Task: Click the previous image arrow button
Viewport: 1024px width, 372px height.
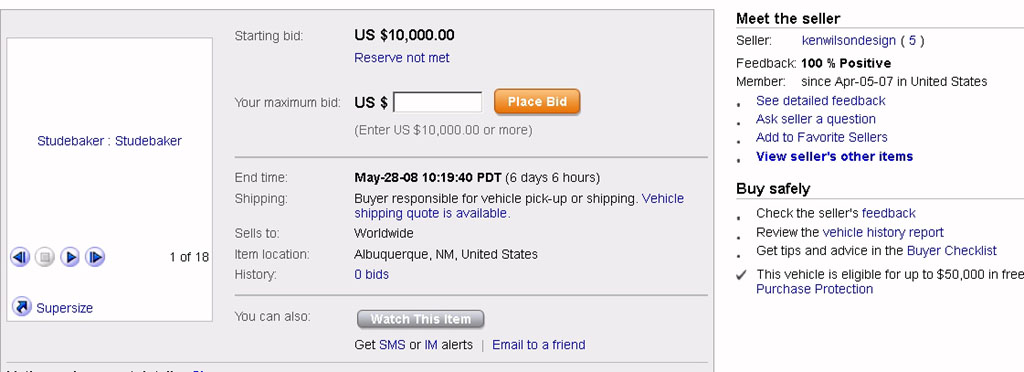Action: (20, 257)
